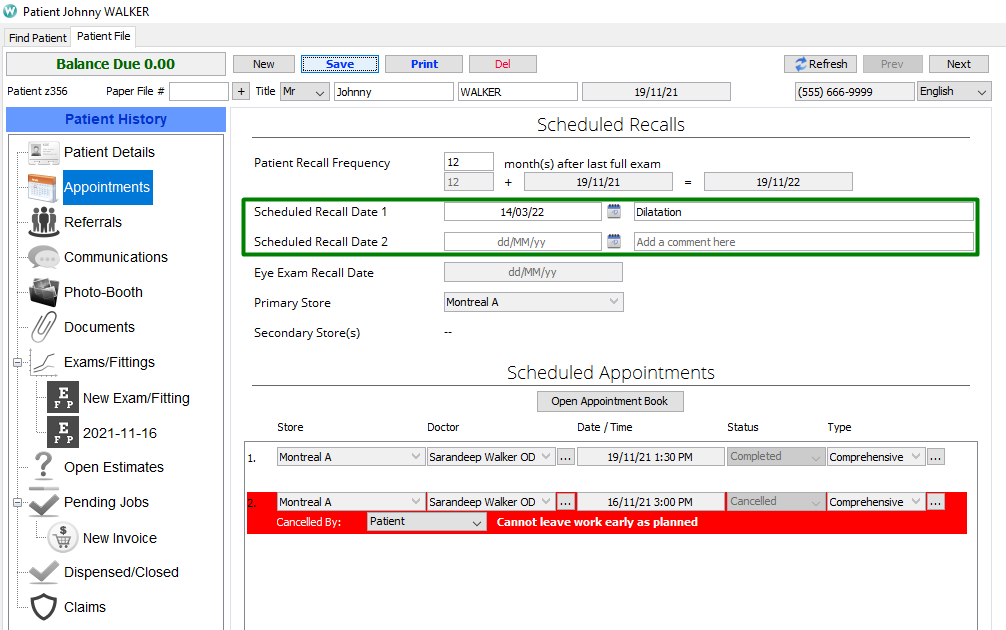Click the plus button beside Paper File
The height and width of the screenshot is (630, 1006).
241,92
